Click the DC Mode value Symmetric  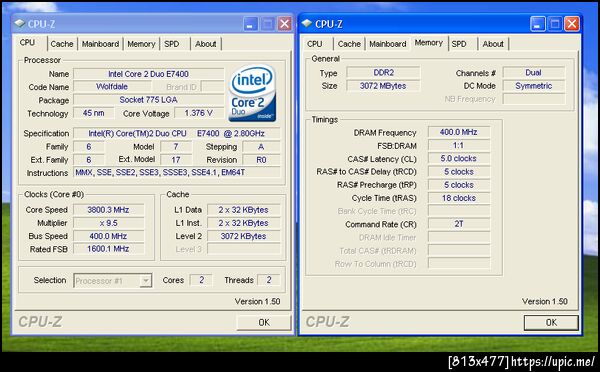click(534, 86)
